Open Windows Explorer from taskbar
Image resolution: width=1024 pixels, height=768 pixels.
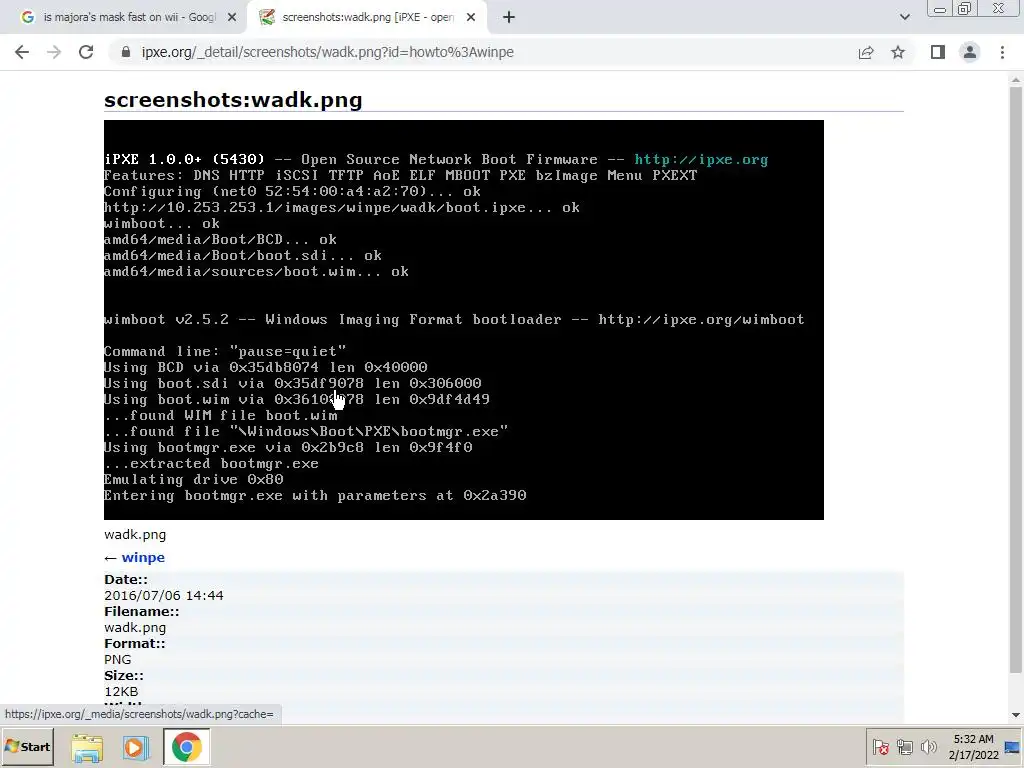click(x=87, y=748)
